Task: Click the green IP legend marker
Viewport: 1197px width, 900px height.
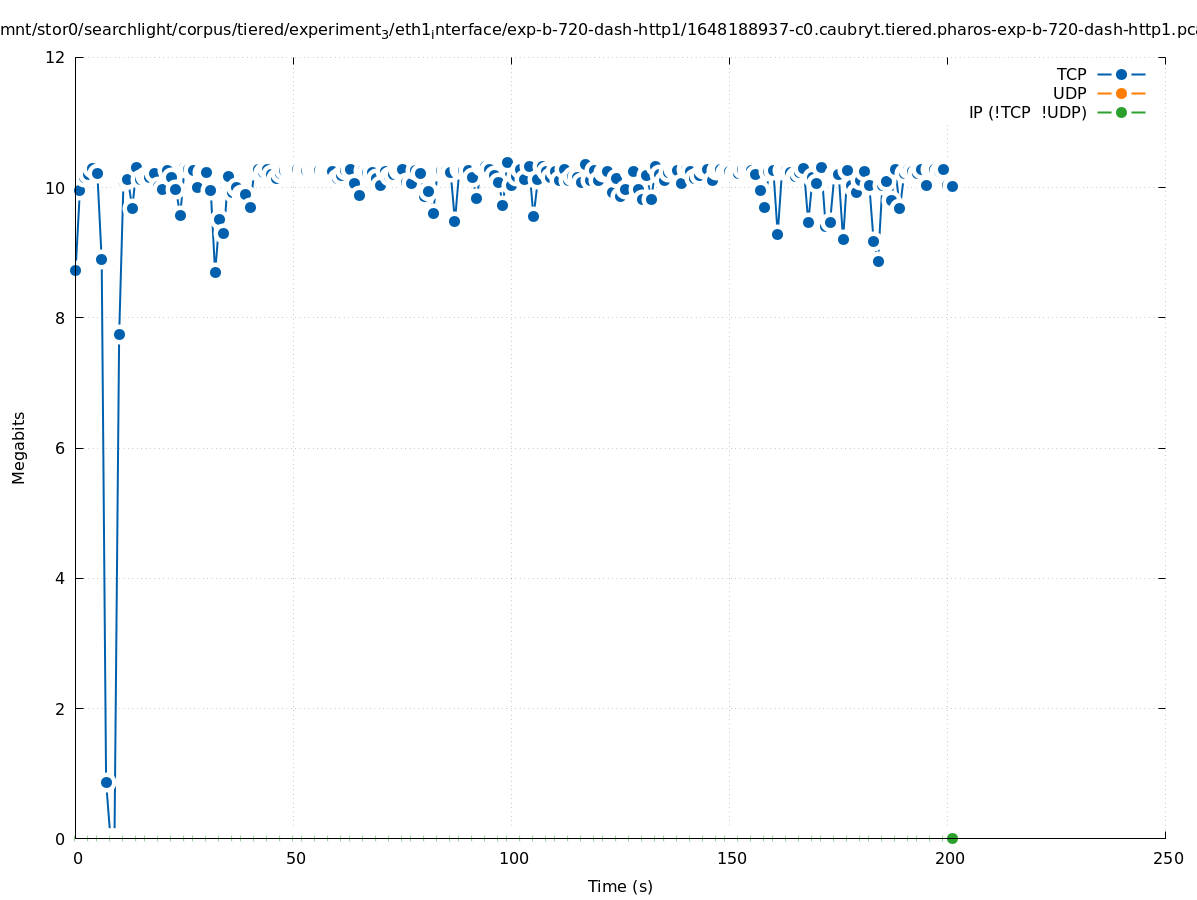Action: pyautogui.click(x=1121, y=112)
